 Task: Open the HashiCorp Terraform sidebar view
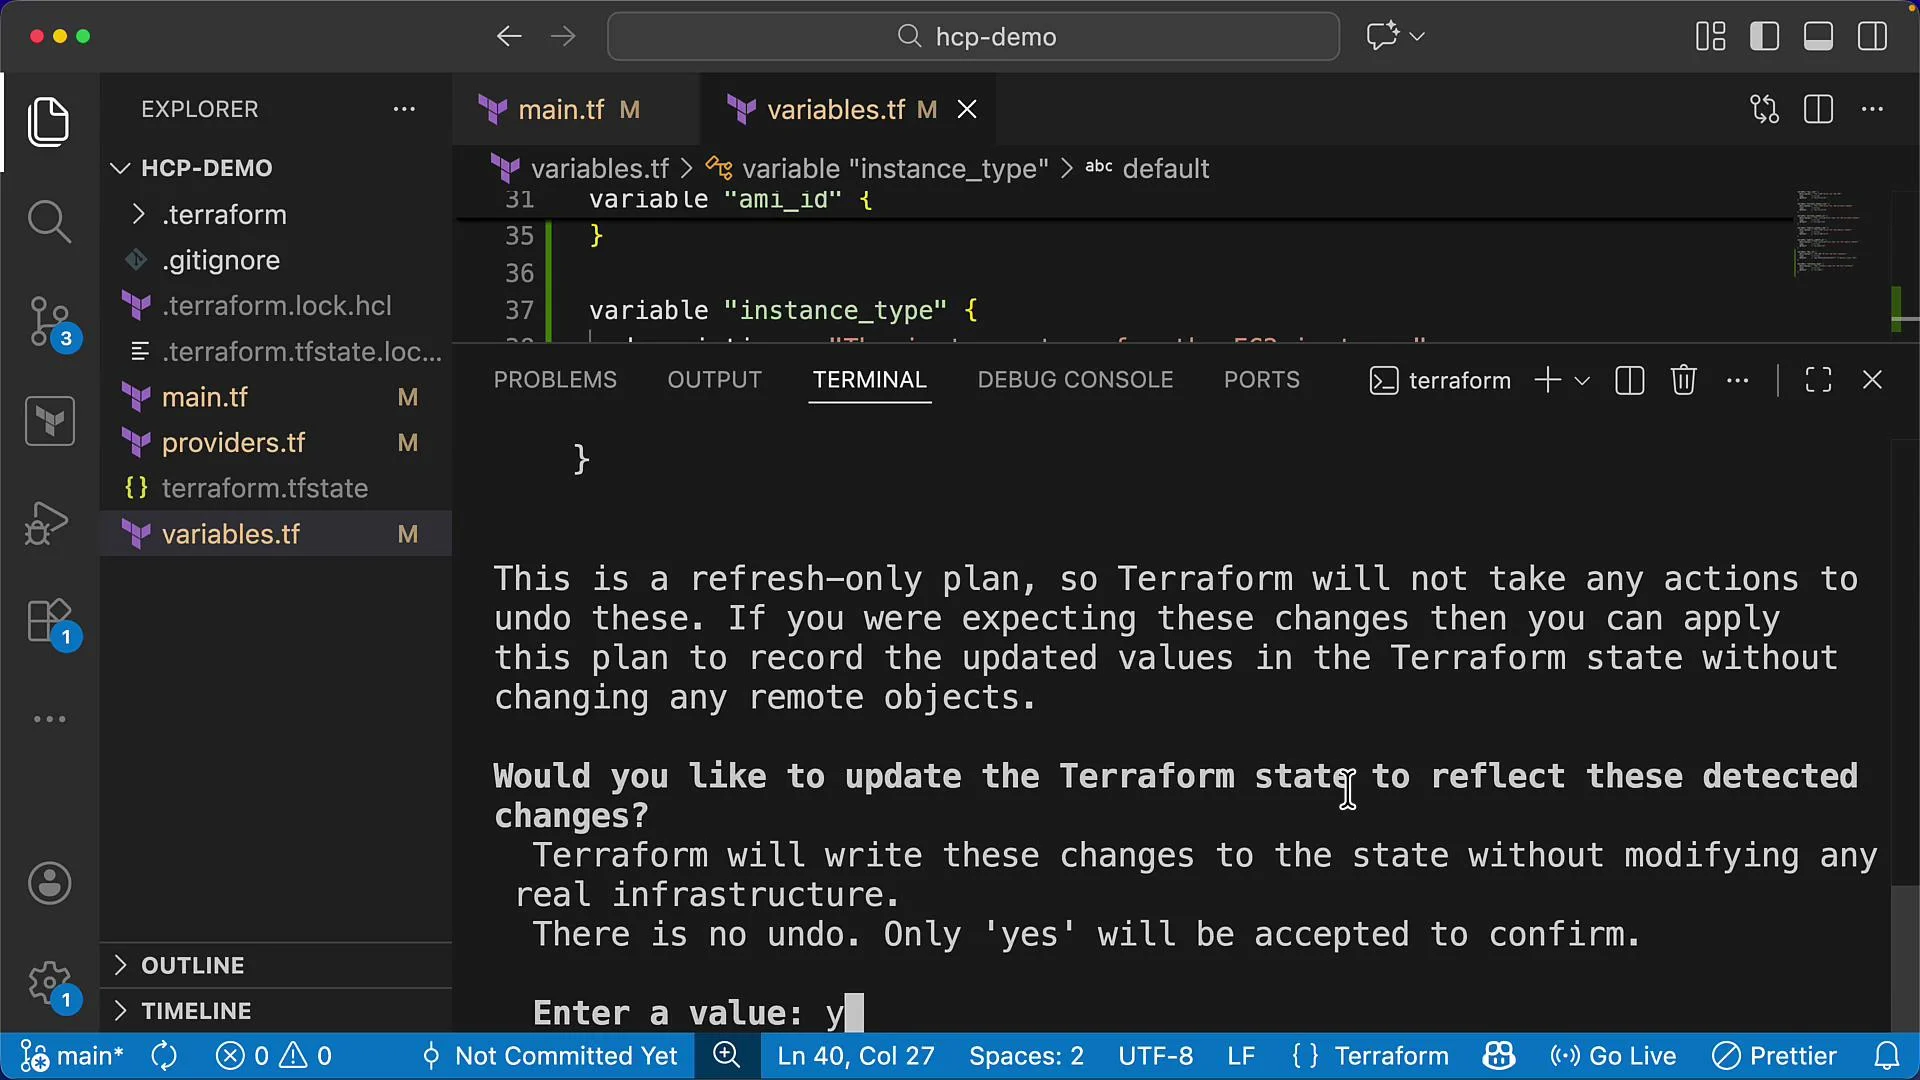tap(49, 421)
